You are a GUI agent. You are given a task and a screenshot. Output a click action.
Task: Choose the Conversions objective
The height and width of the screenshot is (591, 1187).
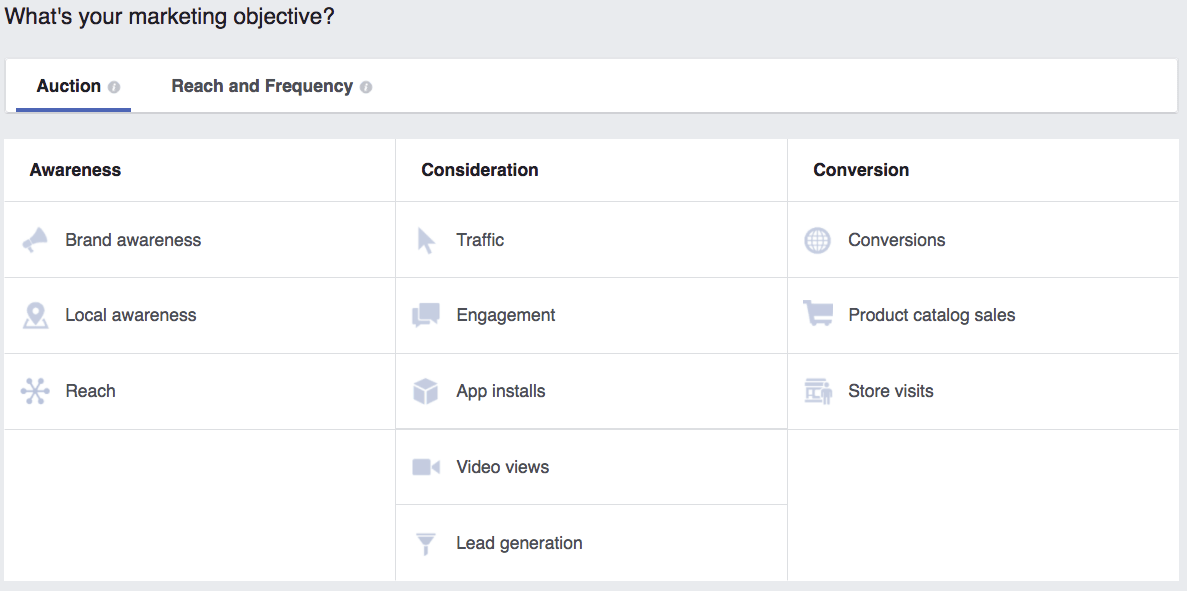pyautogui.click(x=896, y=240)
